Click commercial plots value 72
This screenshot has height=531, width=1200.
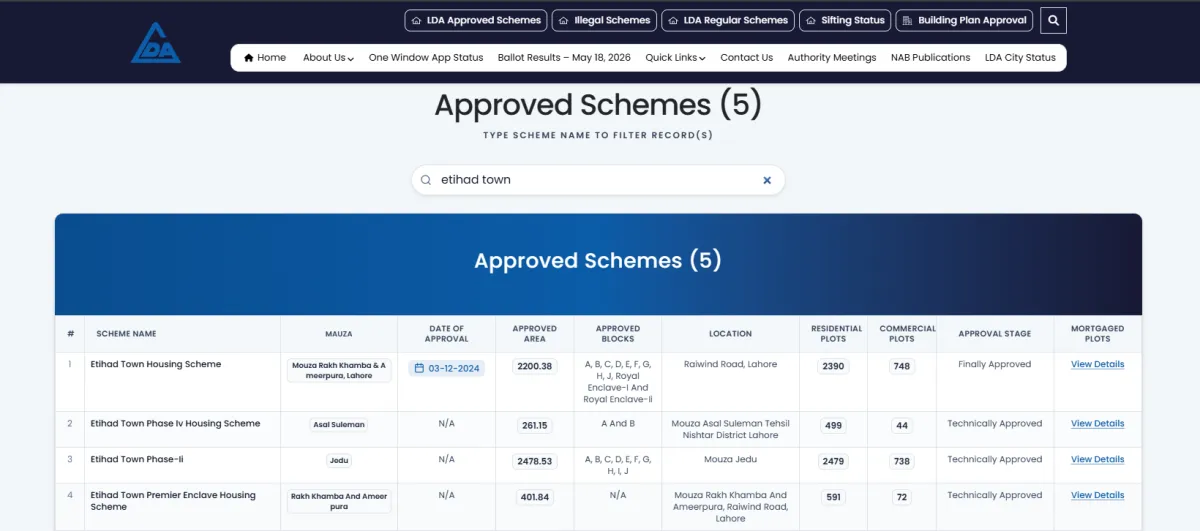902,498
